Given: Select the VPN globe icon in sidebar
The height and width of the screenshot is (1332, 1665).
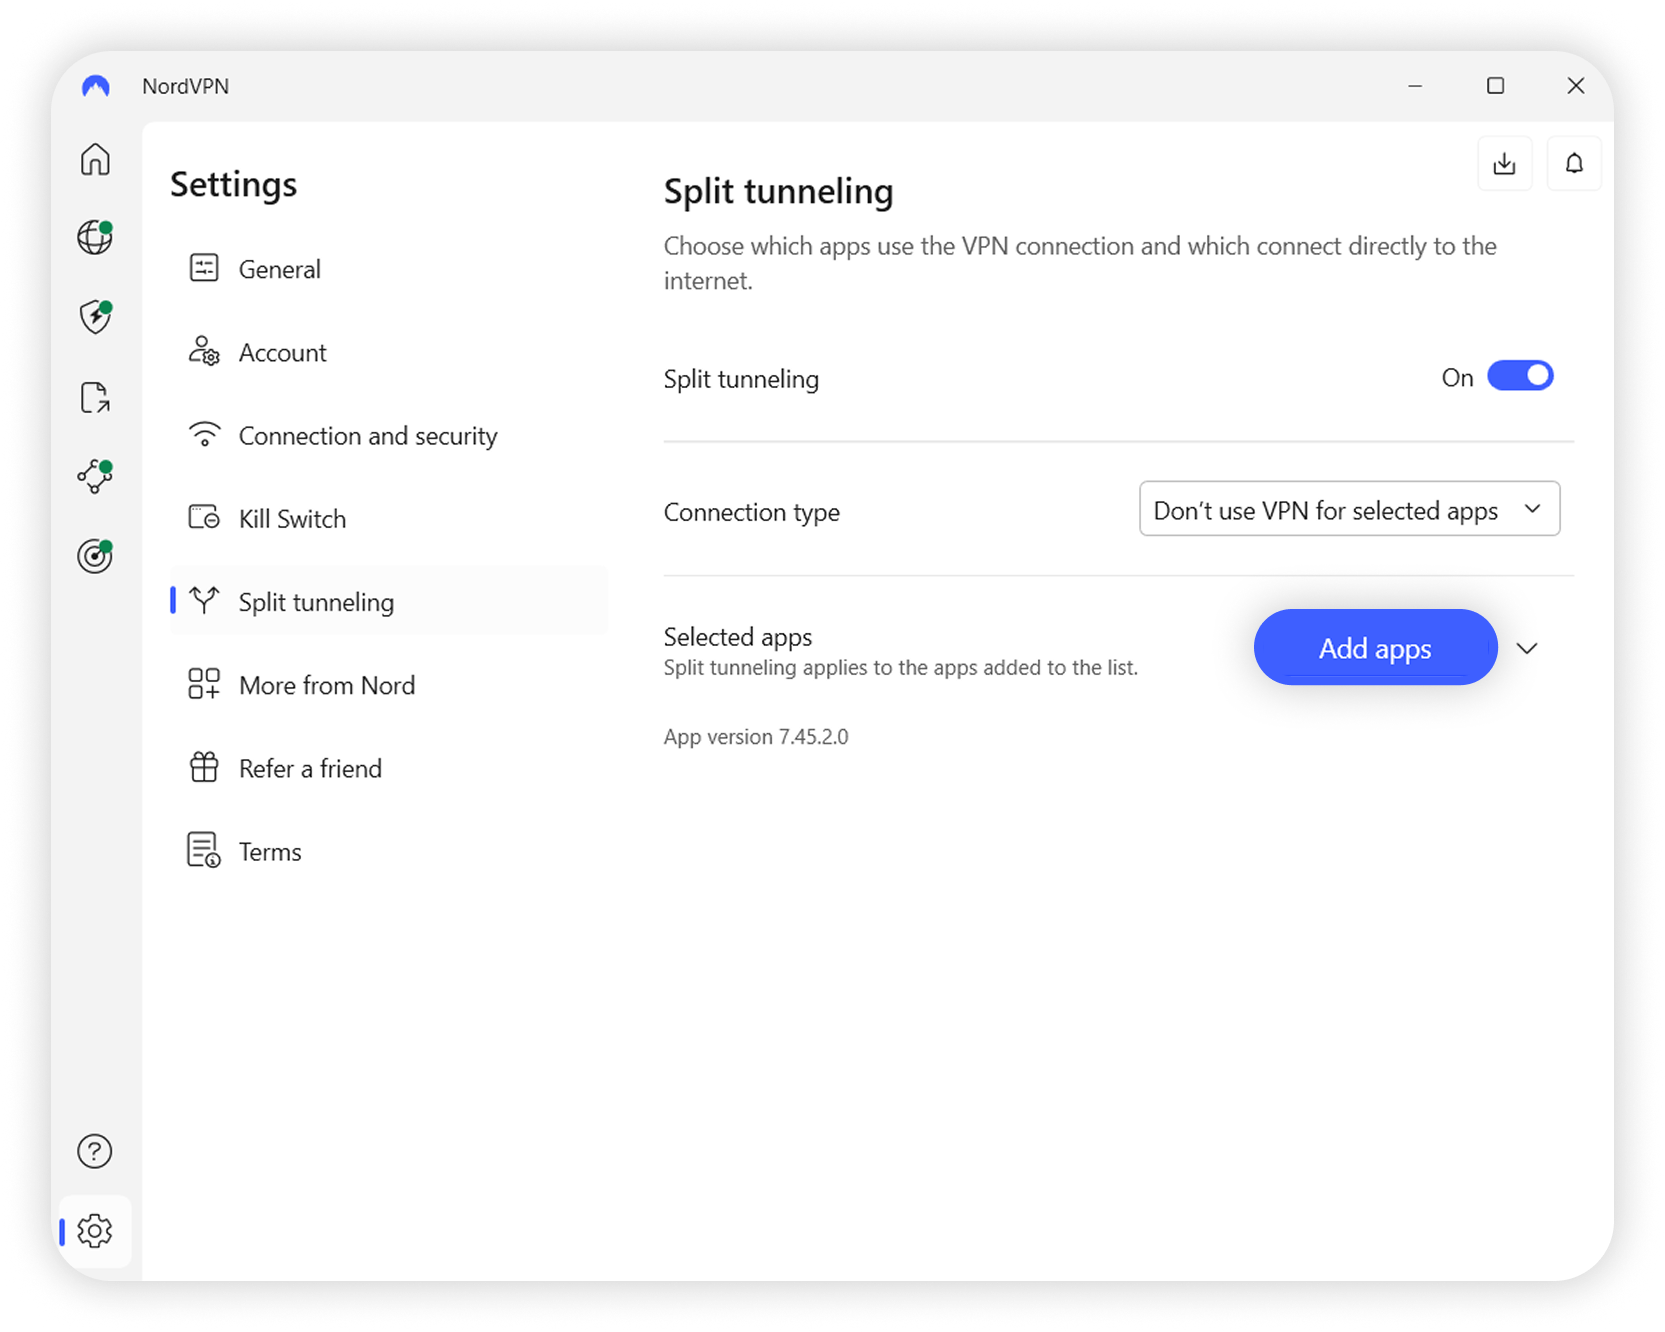Looking at the screenshot, I should [x=94, y=237].
